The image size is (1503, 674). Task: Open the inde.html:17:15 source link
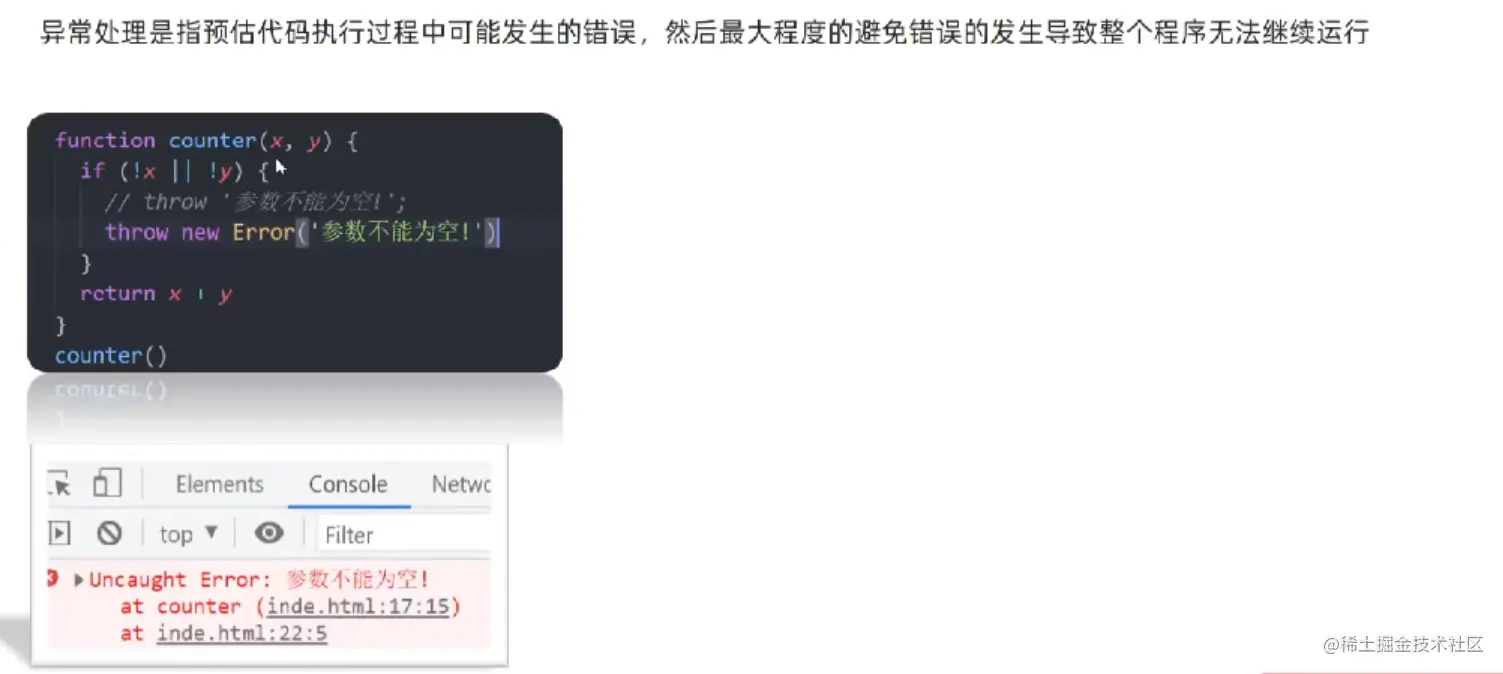coord(359,607)
